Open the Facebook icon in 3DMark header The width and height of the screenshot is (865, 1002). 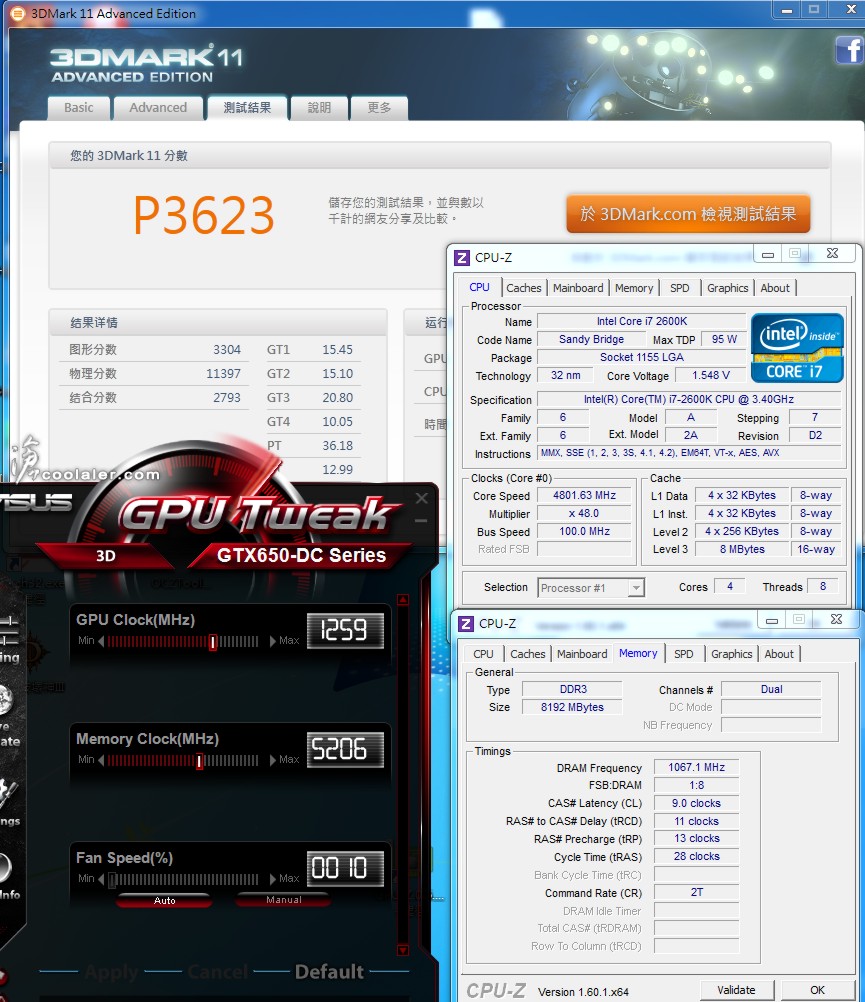click(850, 50)
